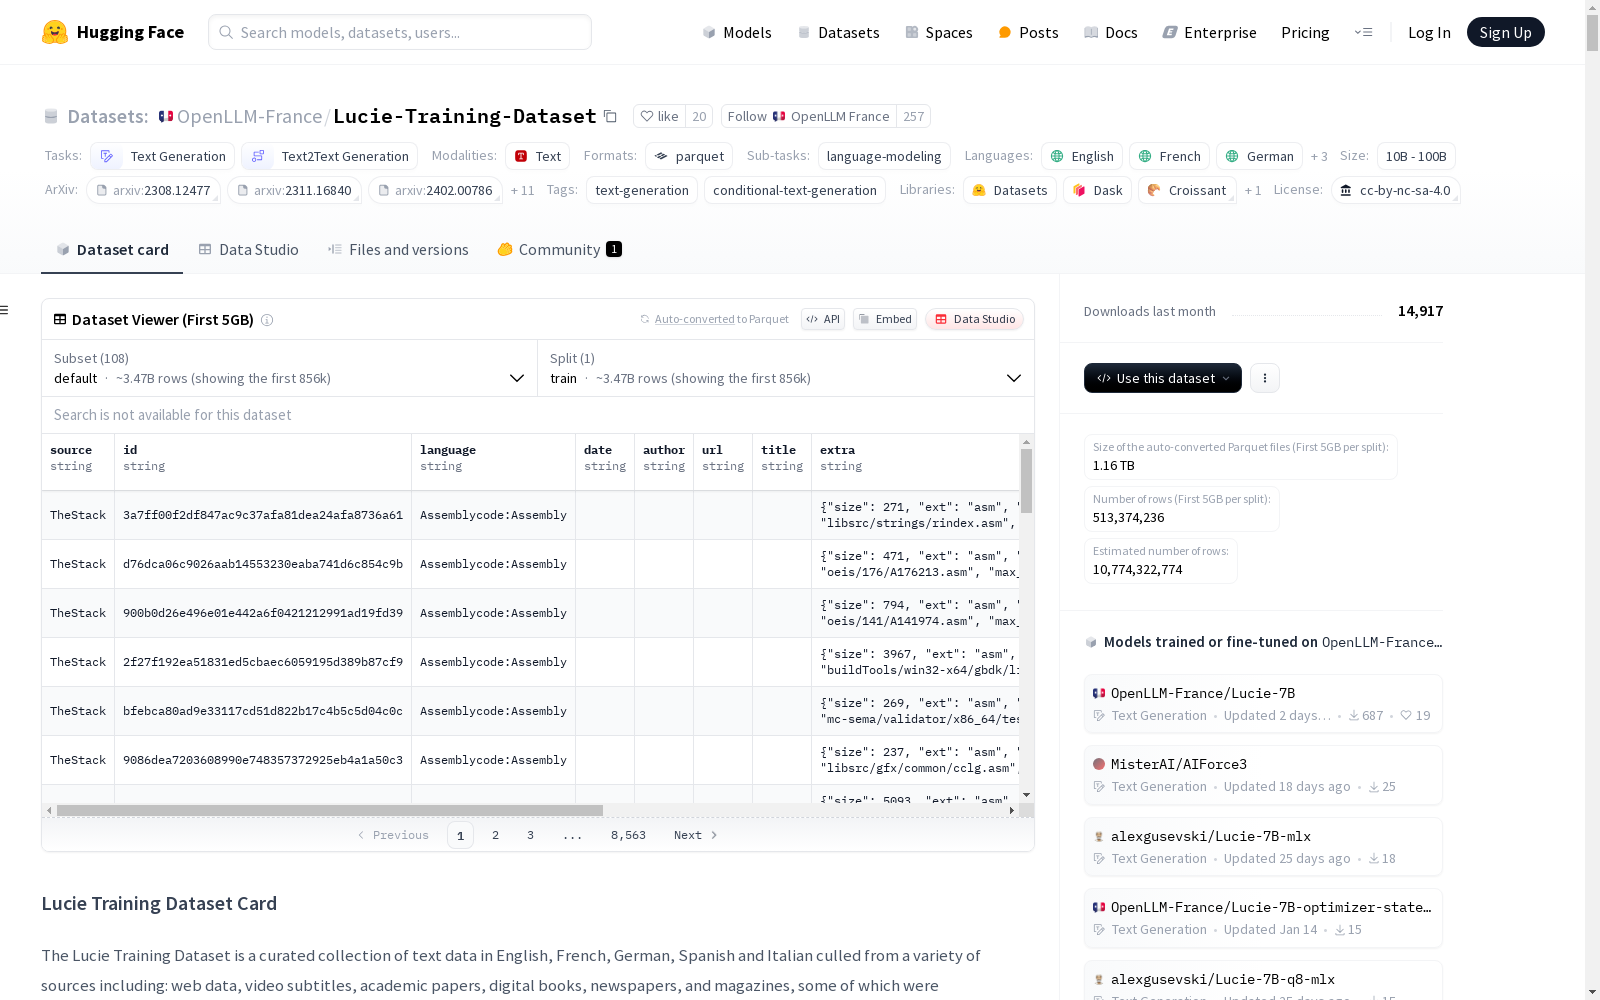Open Docs in the top navigation

click(x=1111, y=32)
